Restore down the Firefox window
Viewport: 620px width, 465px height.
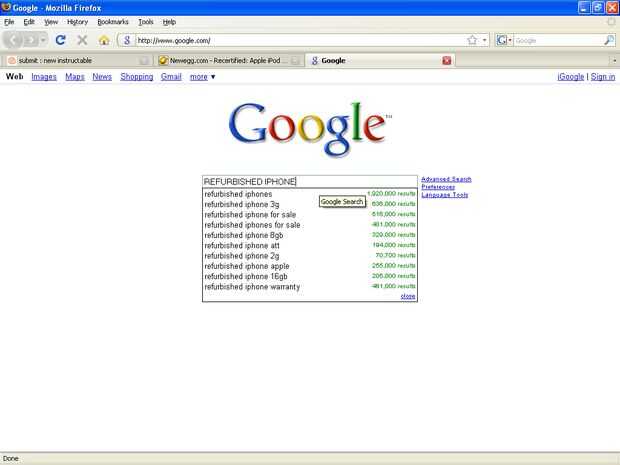(x=598, y=8)
